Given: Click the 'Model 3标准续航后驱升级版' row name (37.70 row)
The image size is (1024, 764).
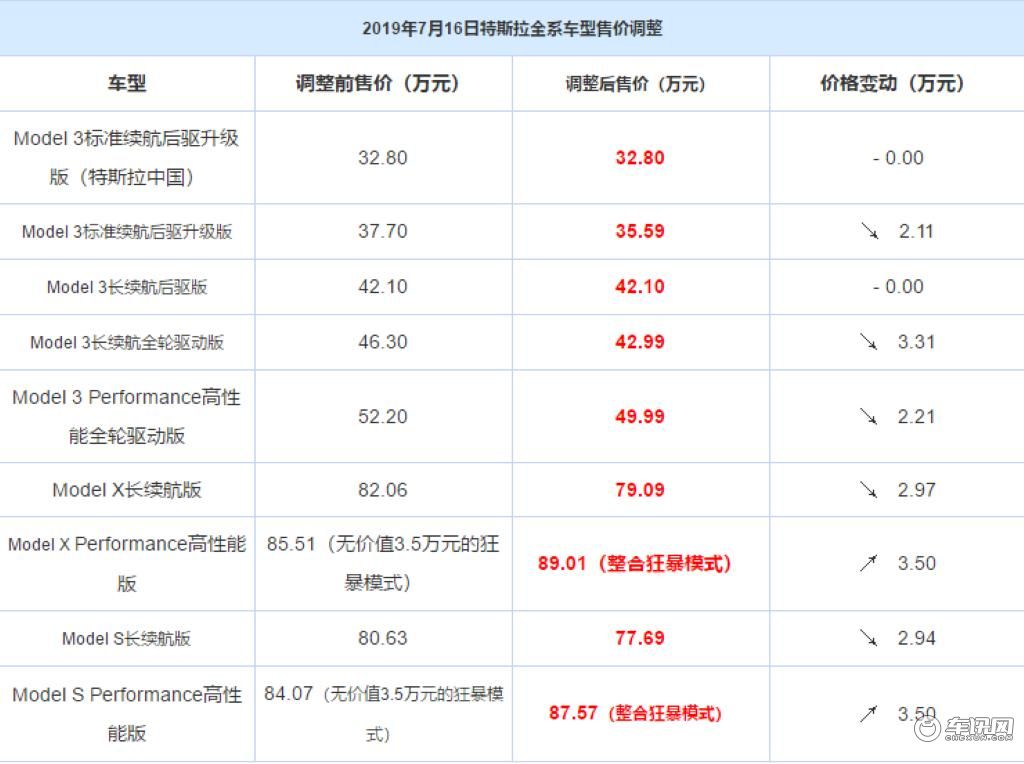Looking at the screenshot, I should click(x=127, y=232).
